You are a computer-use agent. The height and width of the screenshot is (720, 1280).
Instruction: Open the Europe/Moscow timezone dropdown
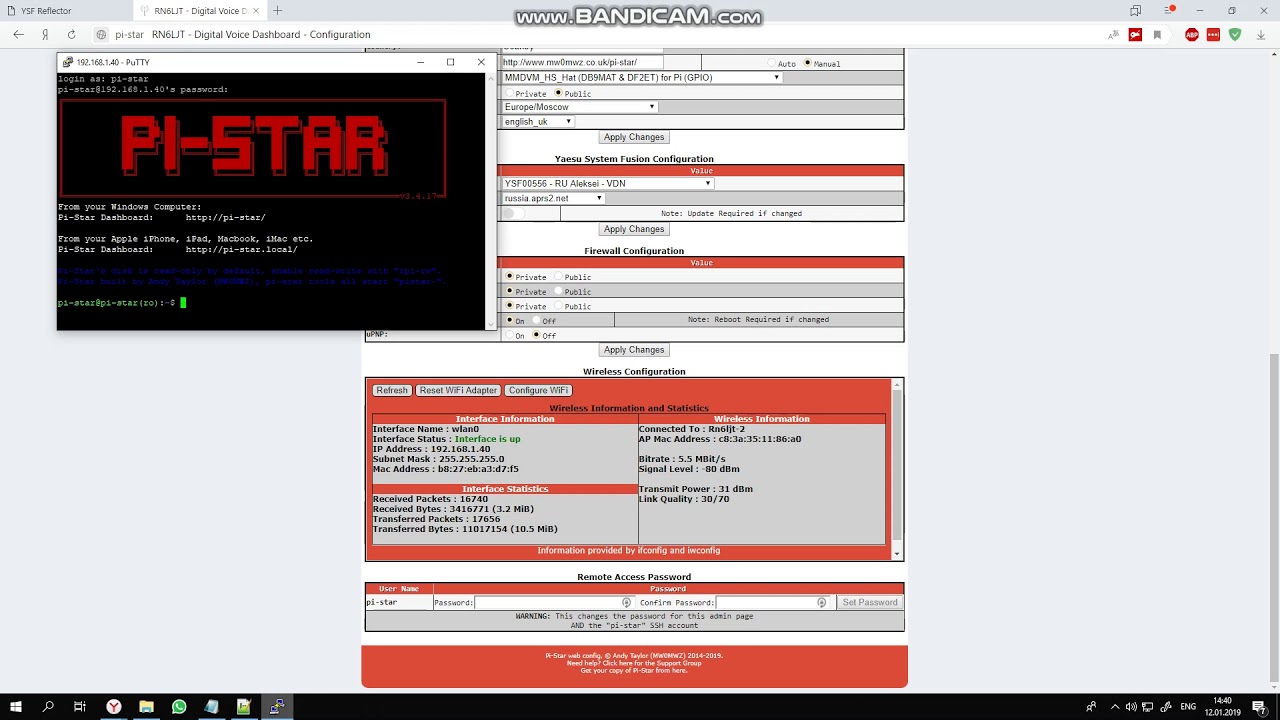click(579, 107)
